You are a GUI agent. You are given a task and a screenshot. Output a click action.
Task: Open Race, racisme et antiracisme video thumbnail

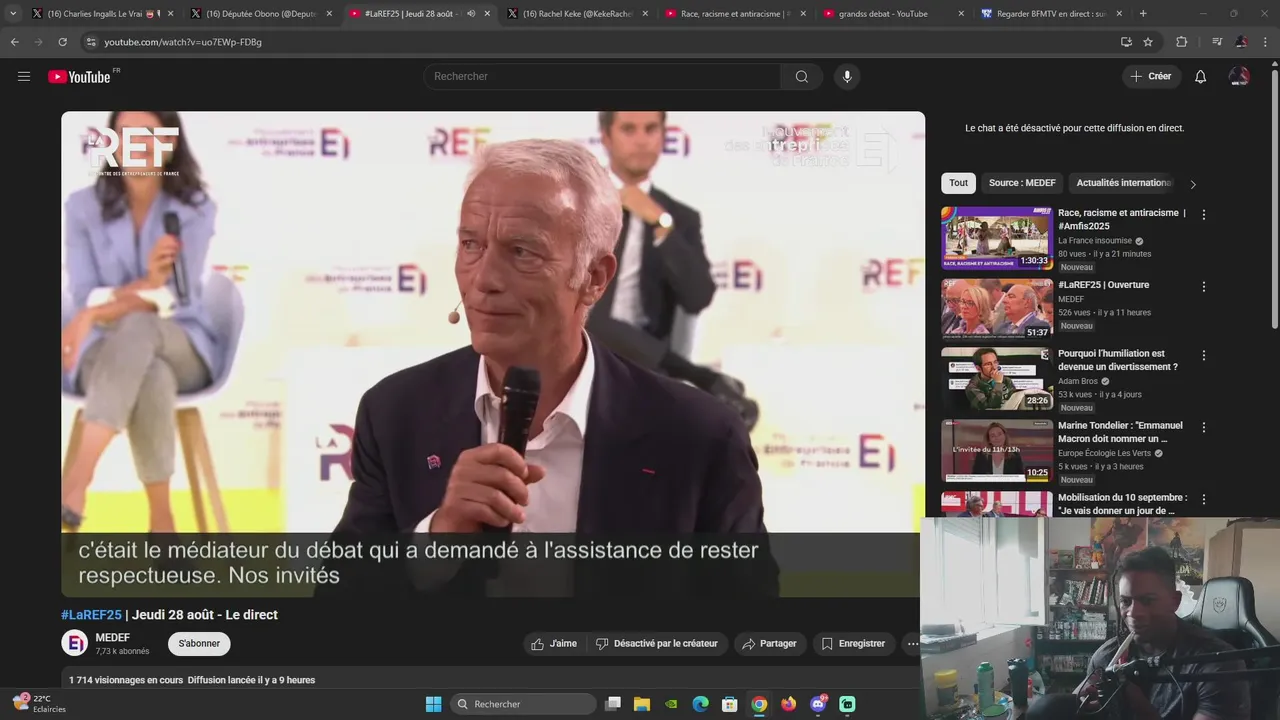996,238
